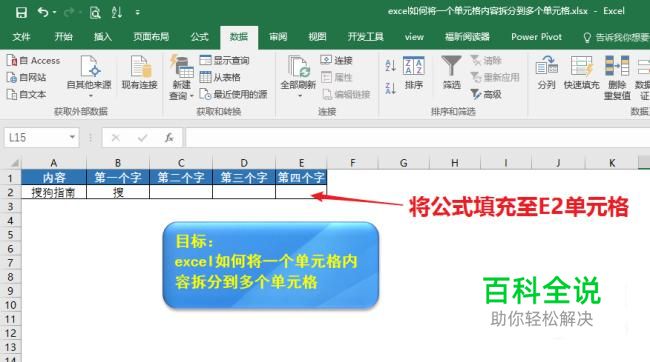
Task: Open the Undo history dropdown arrow
Action: click(x=54, y=12)
